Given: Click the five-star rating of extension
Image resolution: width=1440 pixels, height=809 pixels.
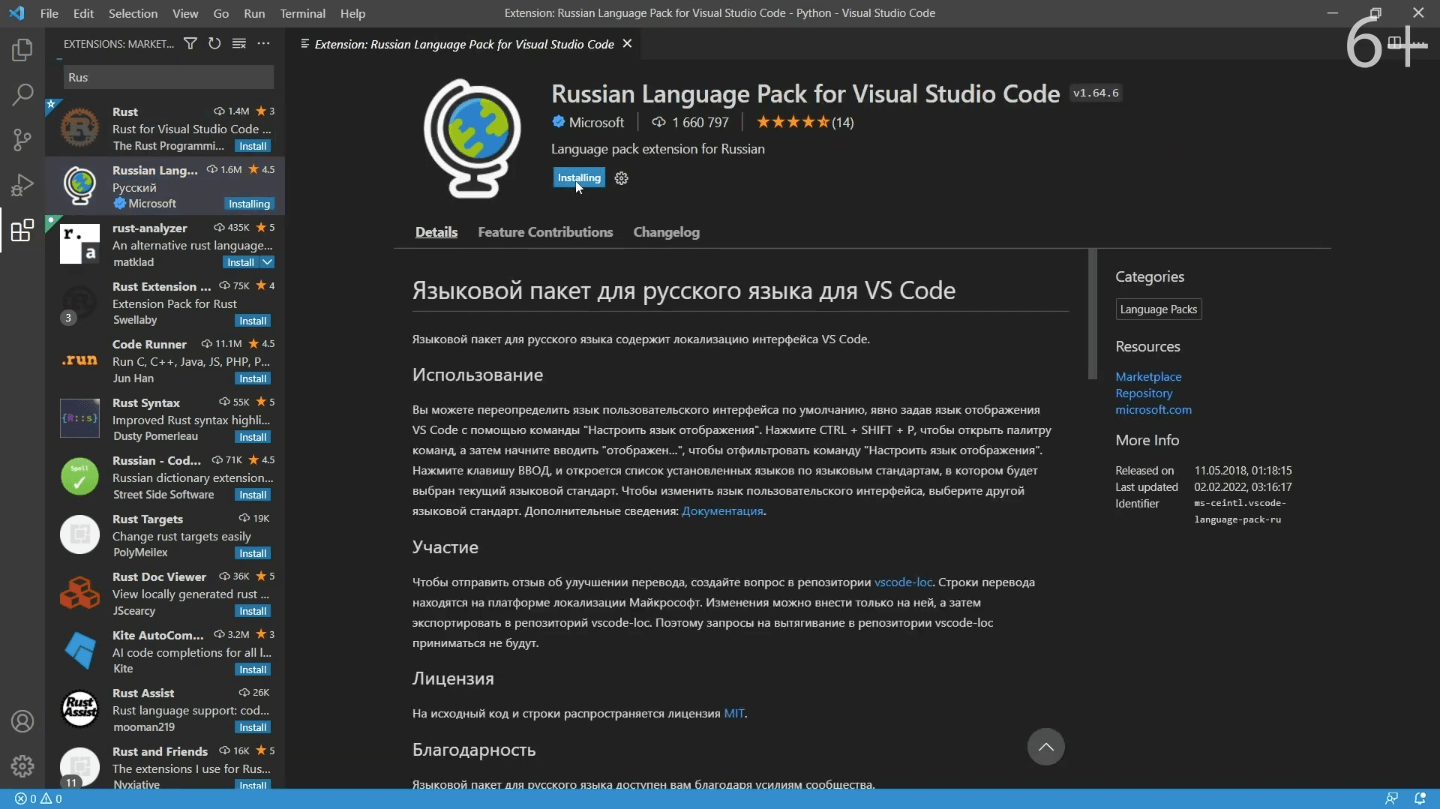Looking at the screenshot, I should coord(793,122).
